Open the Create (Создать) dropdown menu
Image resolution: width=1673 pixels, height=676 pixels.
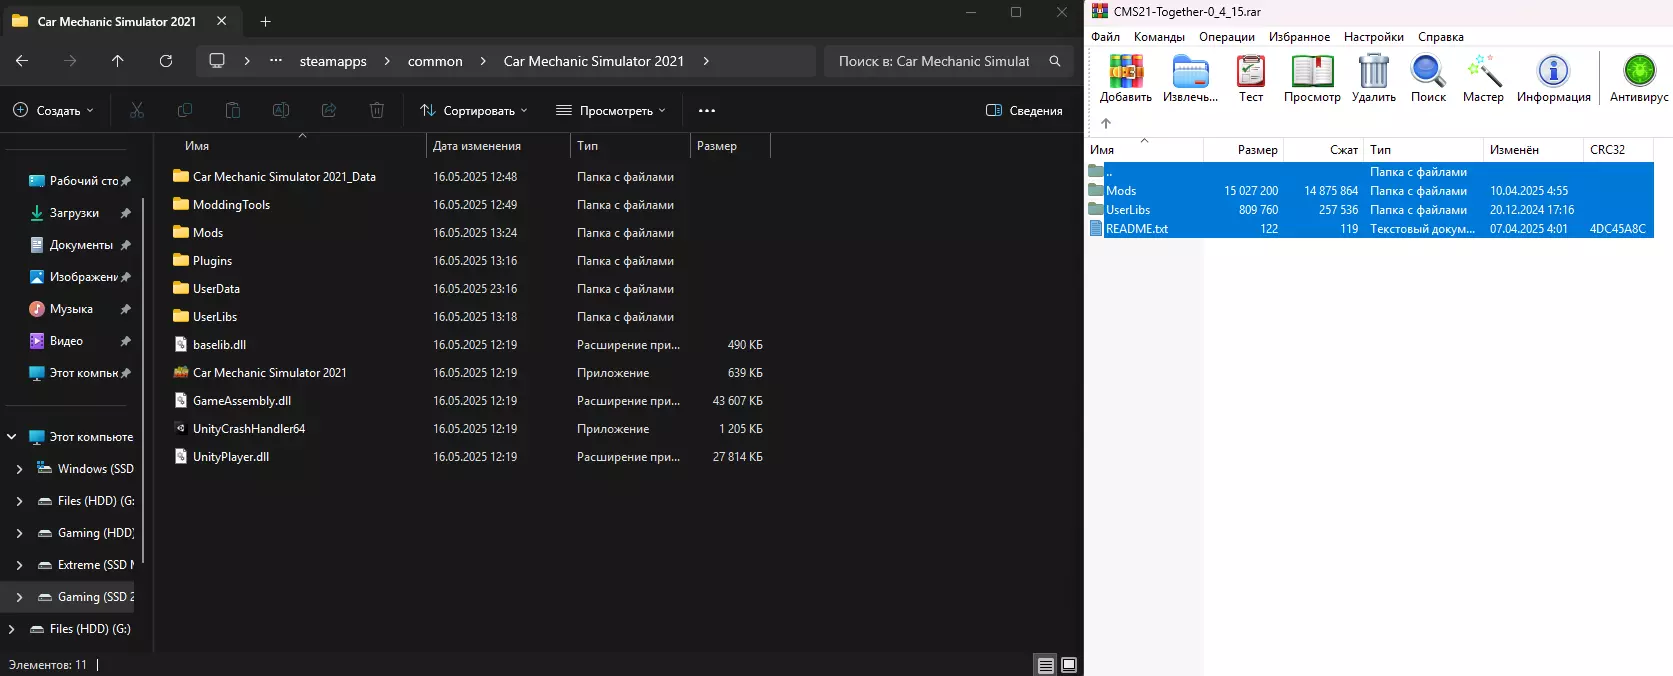pos(54,111)
